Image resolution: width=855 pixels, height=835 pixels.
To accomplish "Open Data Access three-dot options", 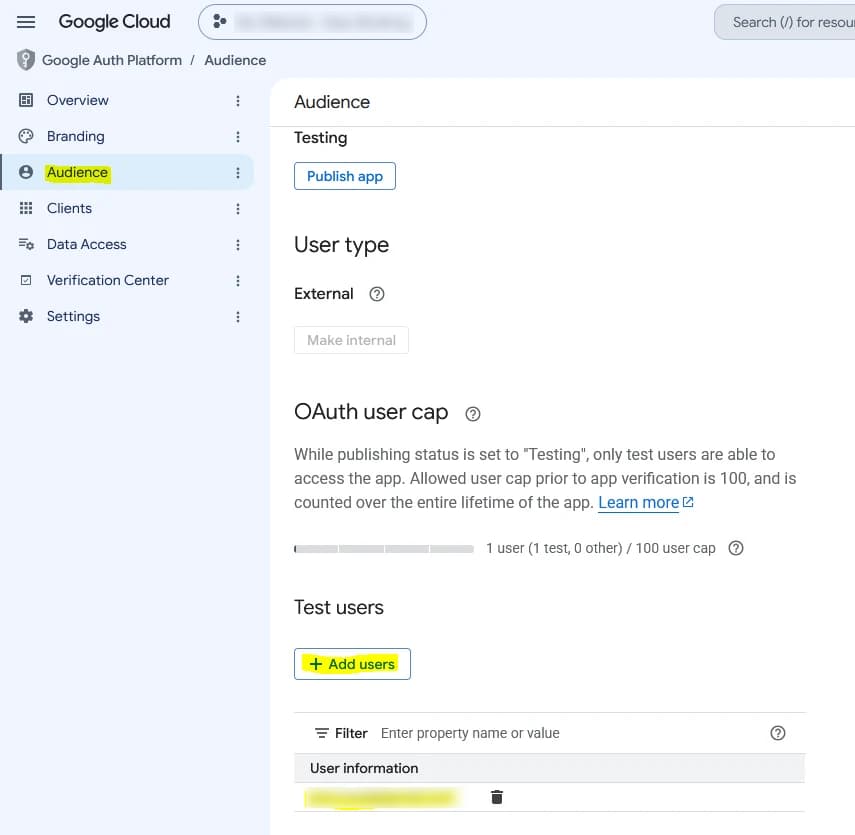I will point(238,245).
